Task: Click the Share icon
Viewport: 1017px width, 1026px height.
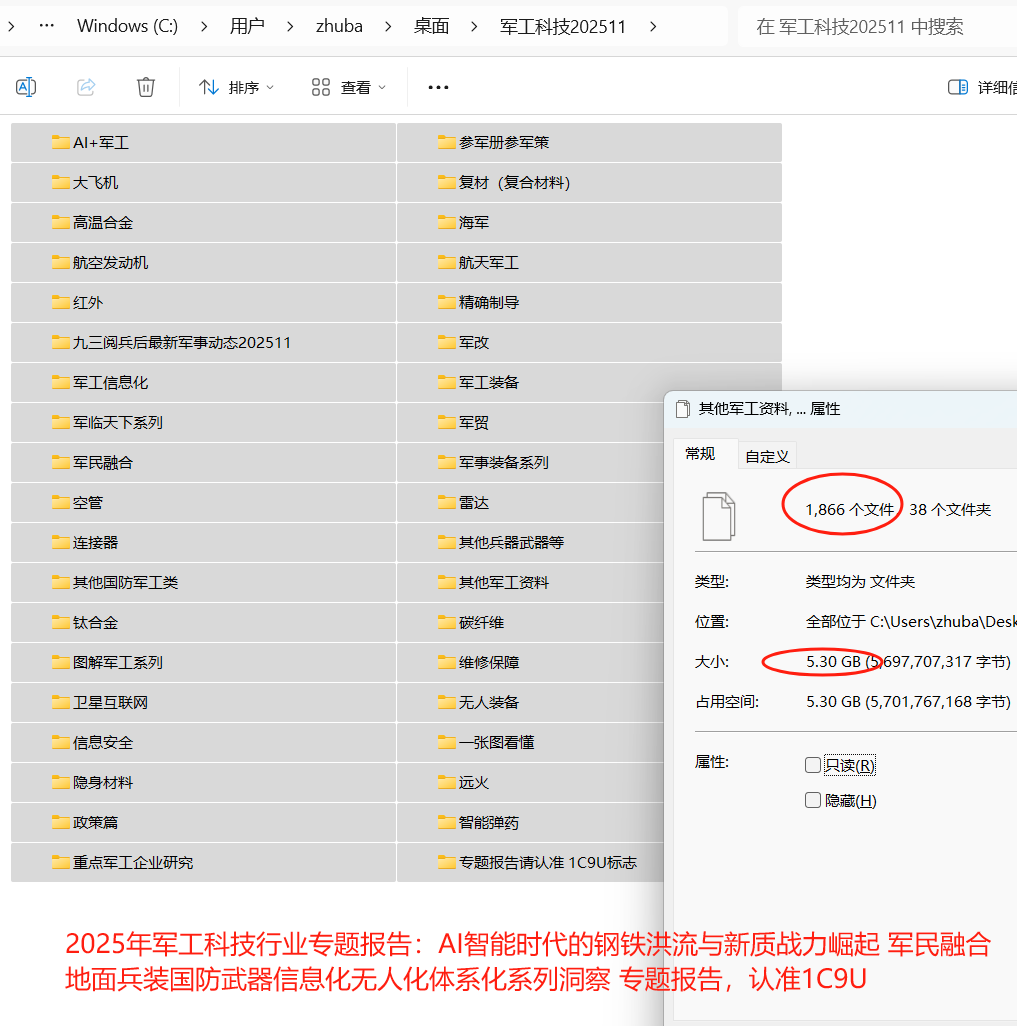Action: pyautogui.click(x=86, y=87)
